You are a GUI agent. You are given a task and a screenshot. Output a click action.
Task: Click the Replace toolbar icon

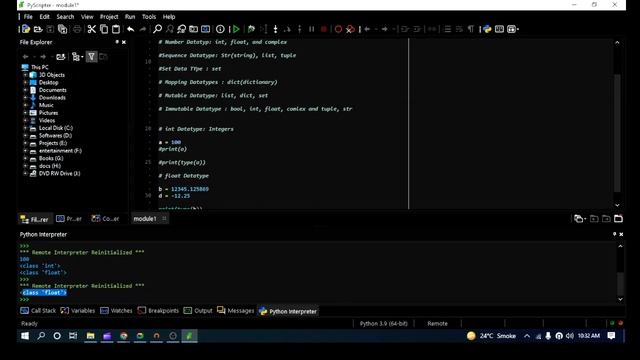tap(181, 29)
